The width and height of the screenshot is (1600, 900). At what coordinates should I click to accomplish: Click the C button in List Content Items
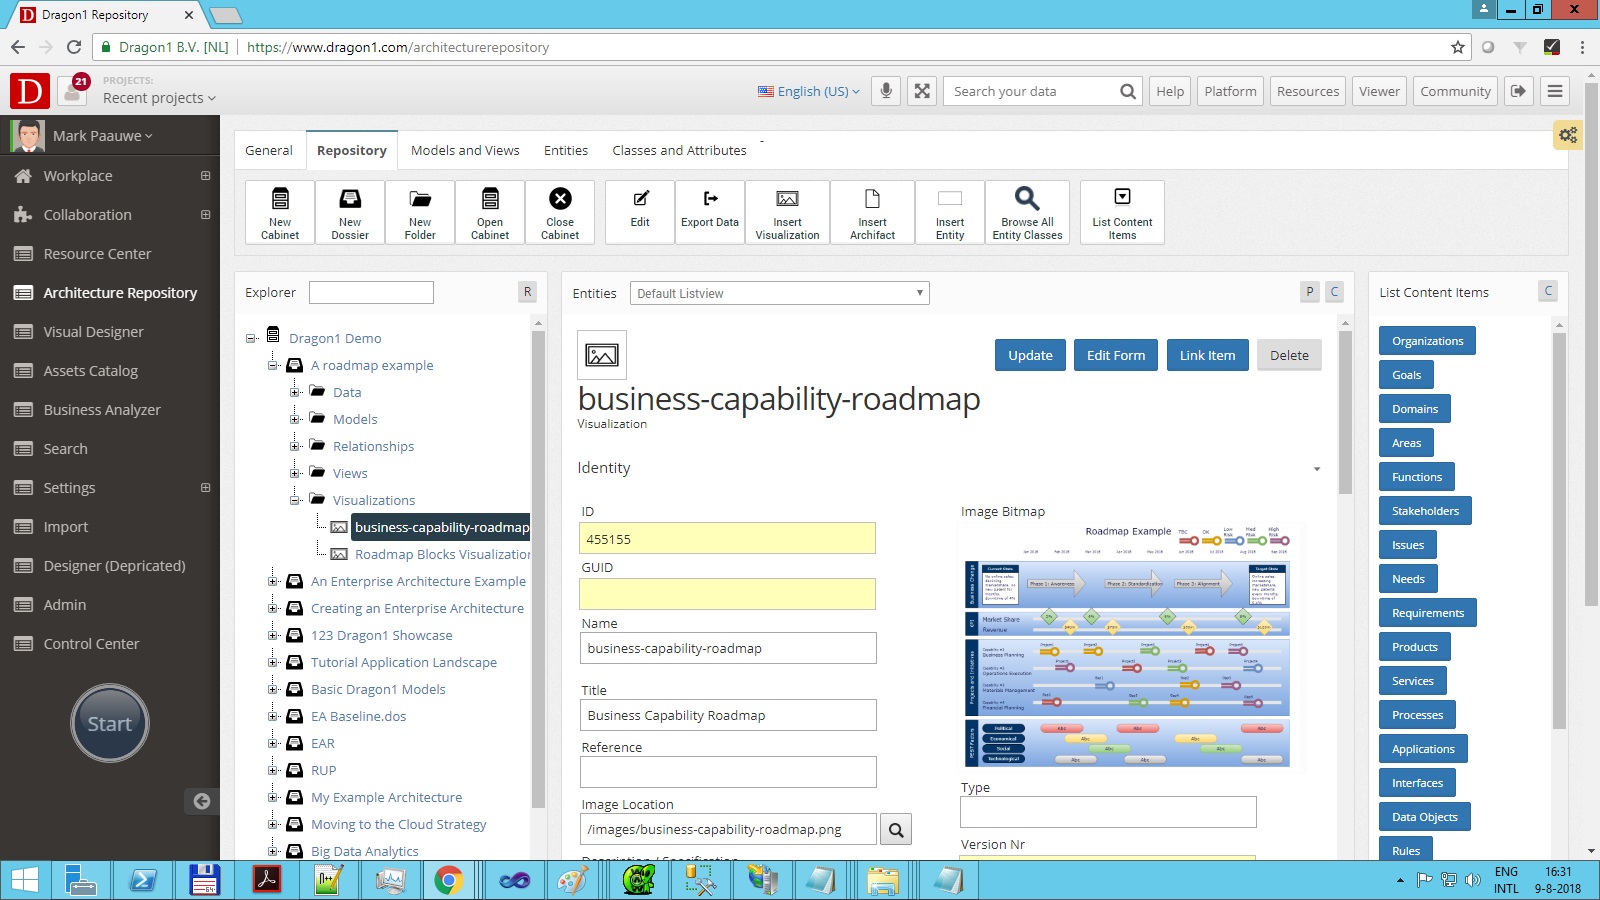click(1548, 291)
